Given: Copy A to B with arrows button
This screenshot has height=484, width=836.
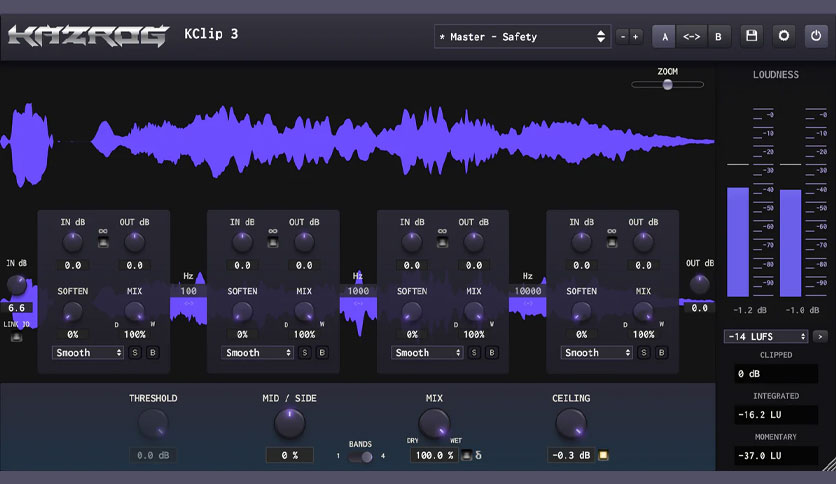Looking at the screenshot, I should click(x=692, y=37).
